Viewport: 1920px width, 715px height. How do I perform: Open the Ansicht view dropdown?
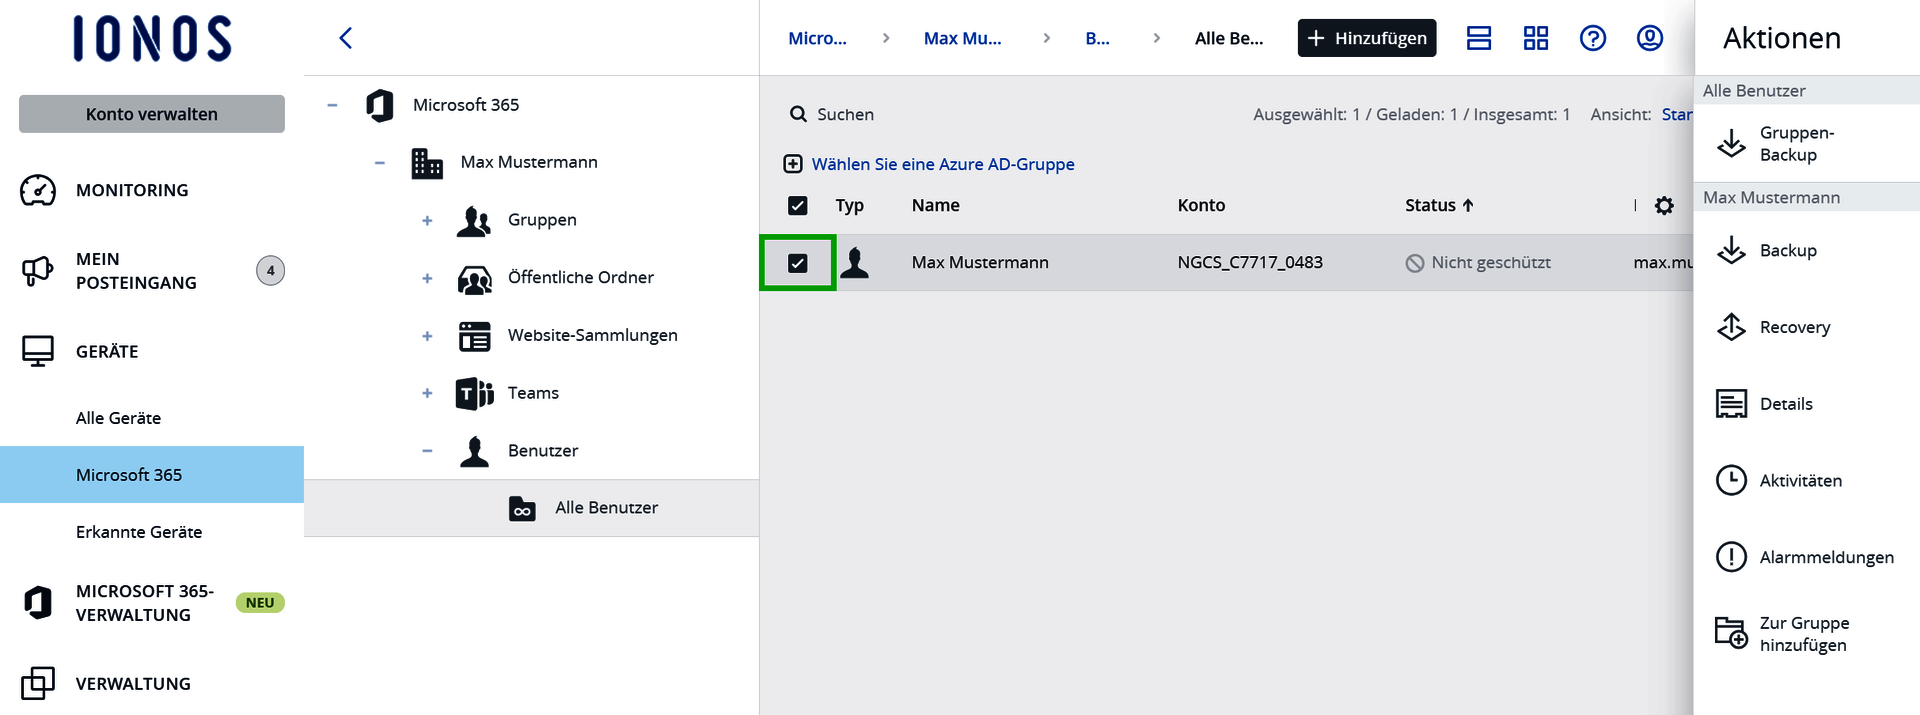click(x=1676, y=114)
